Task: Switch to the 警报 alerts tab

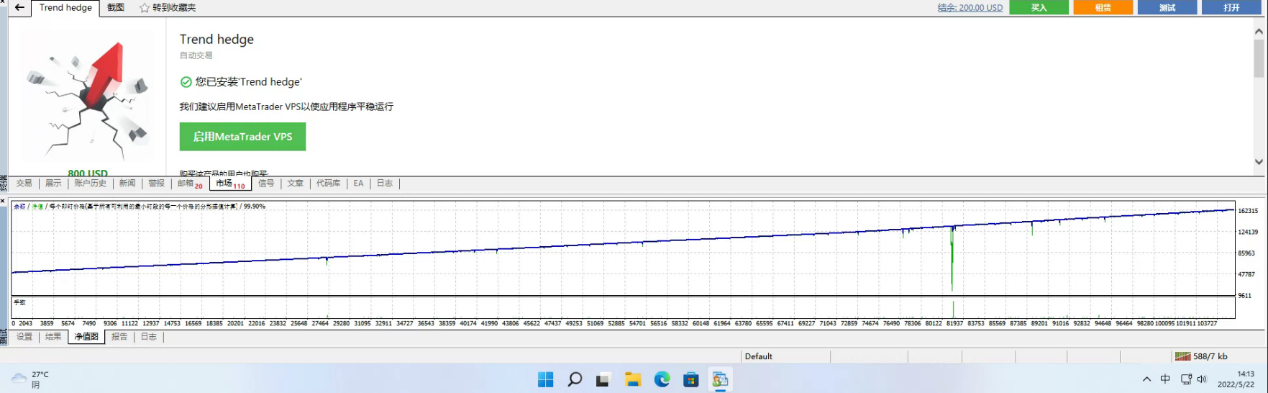Action: point(156,183)
